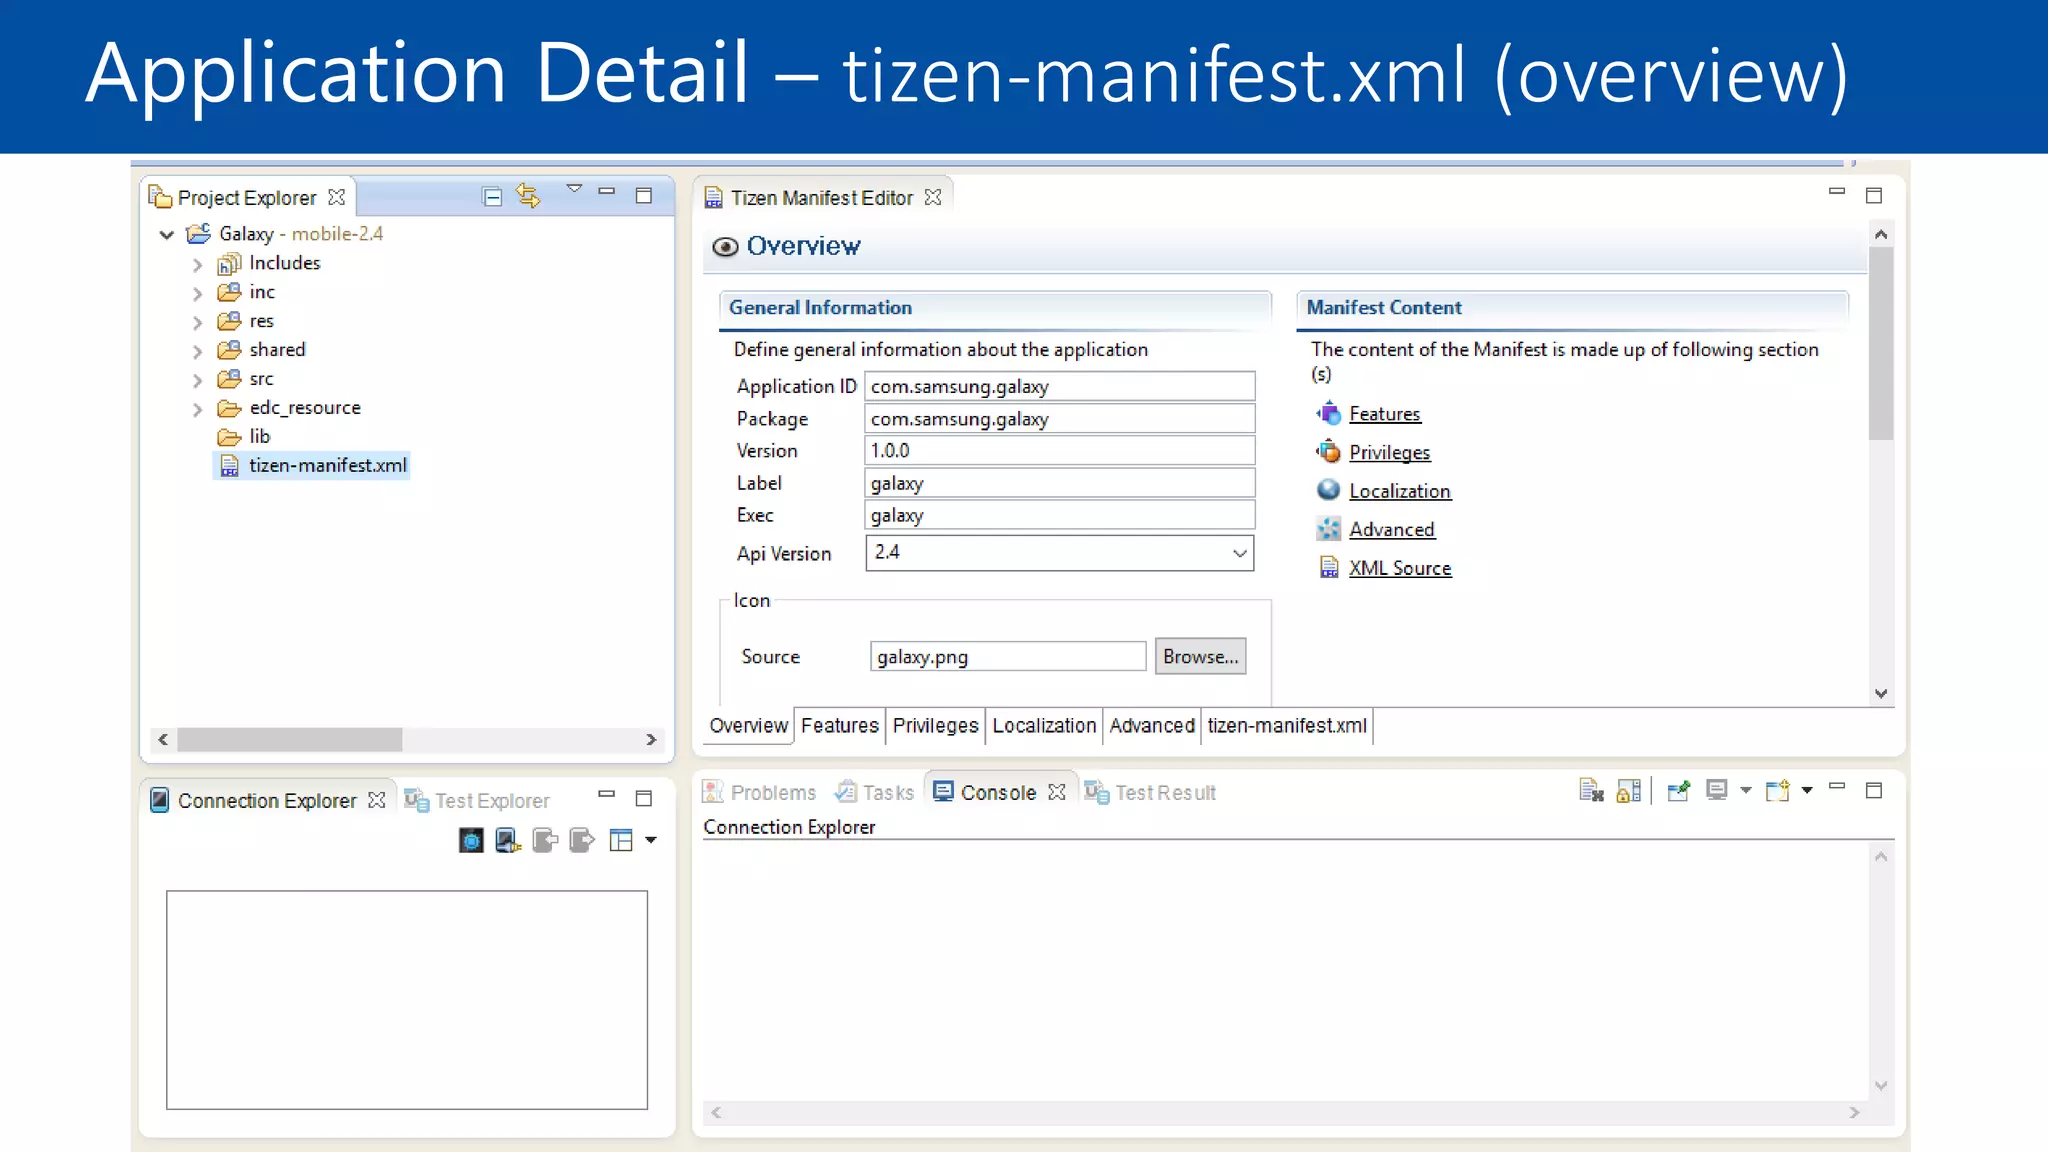Click the Galaxy project icon

point(198,234)
